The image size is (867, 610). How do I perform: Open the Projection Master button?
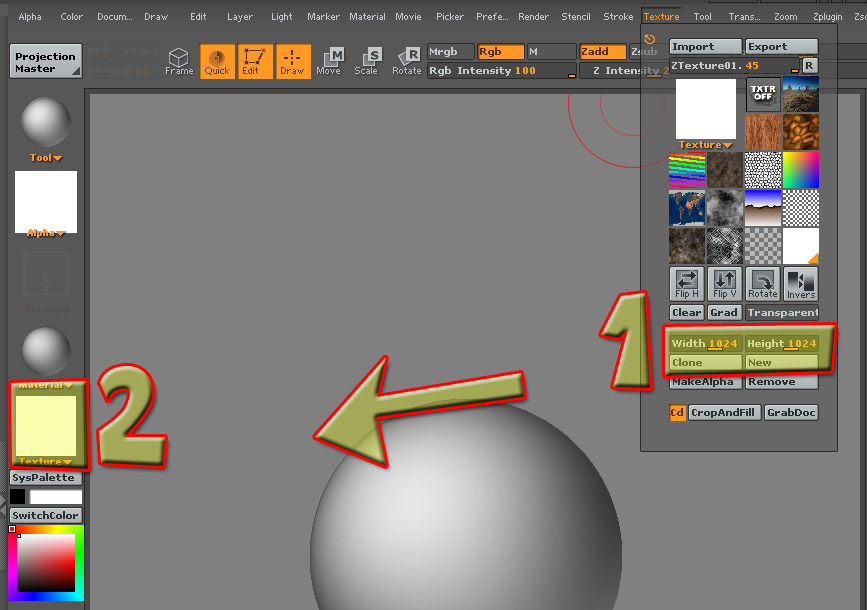click(x=46, y=61)
